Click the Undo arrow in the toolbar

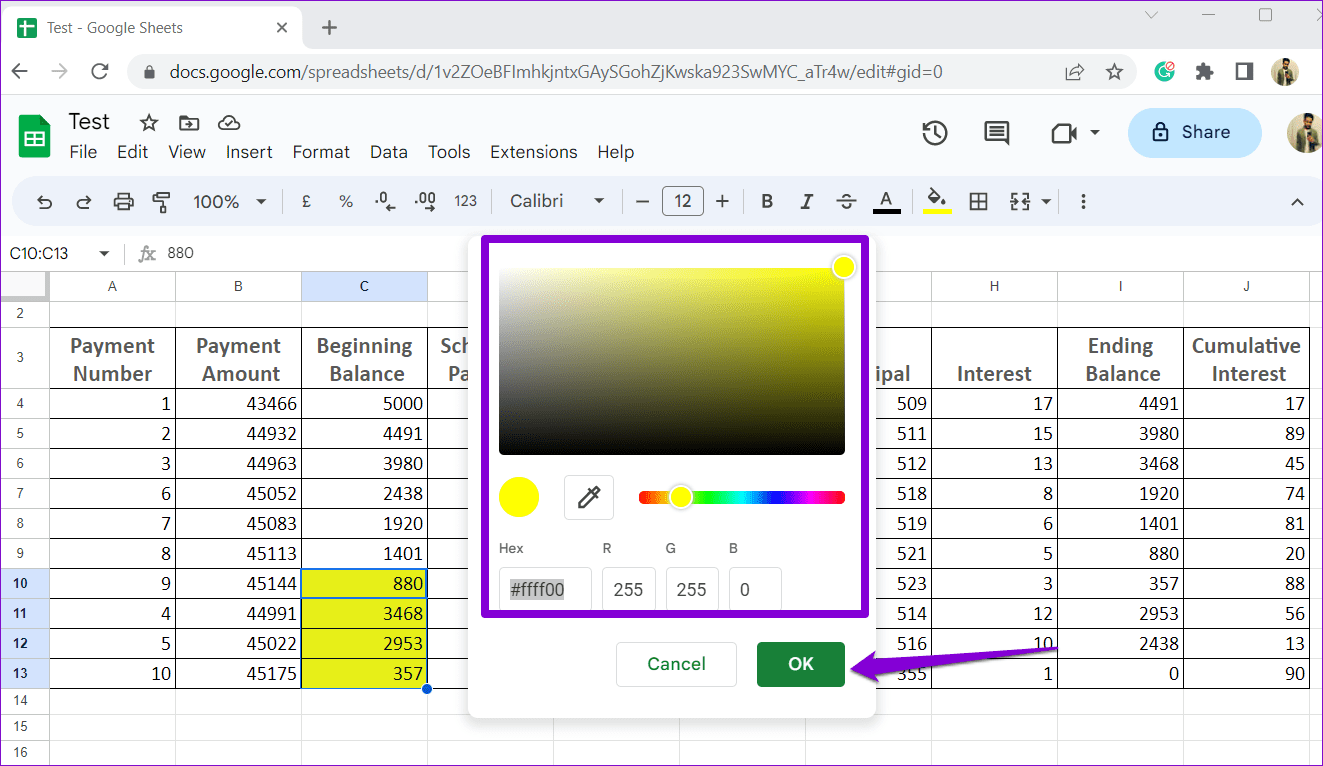44,202
